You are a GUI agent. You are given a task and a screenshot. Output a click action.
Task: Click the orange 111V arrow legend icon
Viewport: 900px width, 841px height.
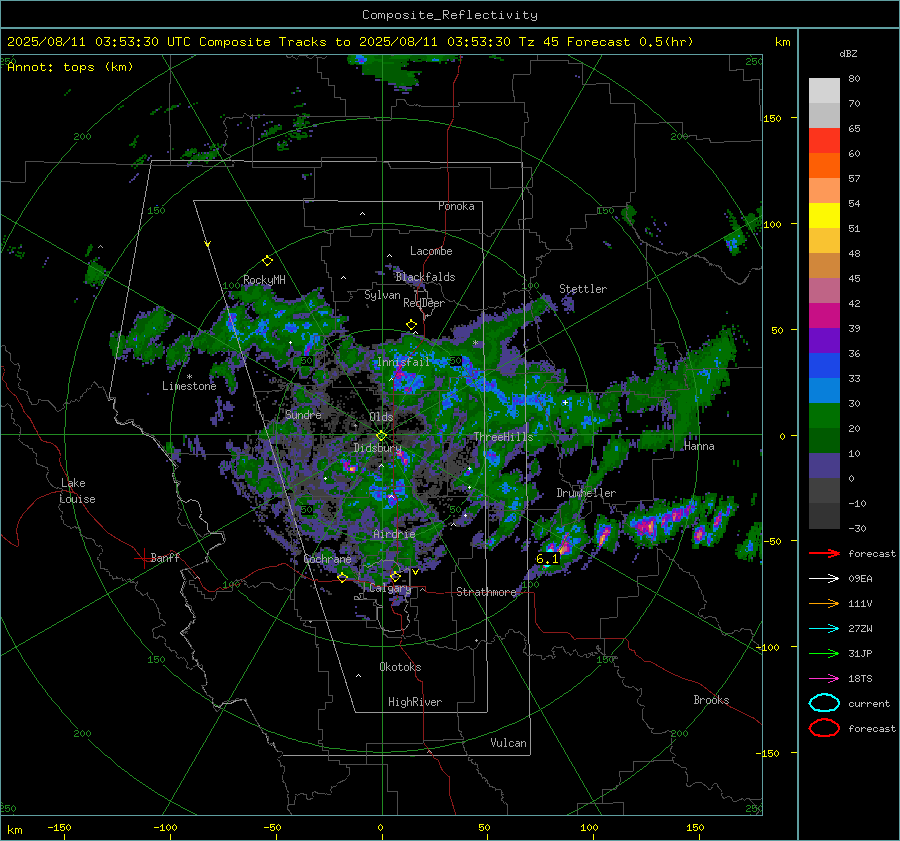(824, 603)
